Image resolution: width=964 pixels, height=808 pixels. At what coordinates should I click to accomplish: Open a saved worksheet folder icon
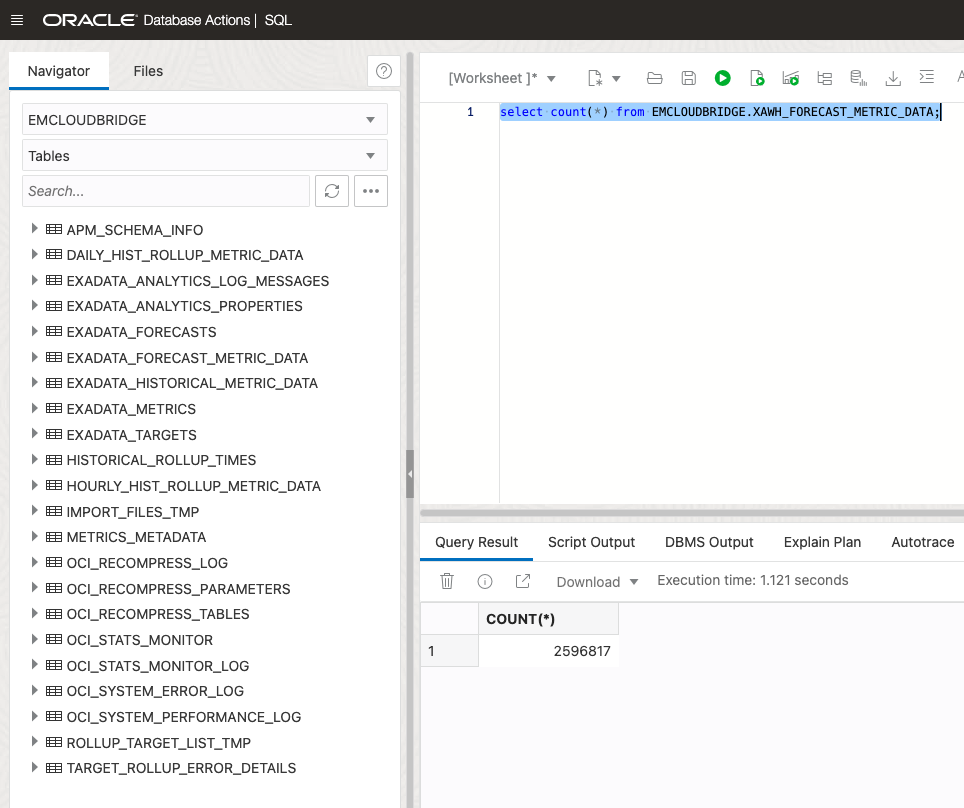pos(654,78)
